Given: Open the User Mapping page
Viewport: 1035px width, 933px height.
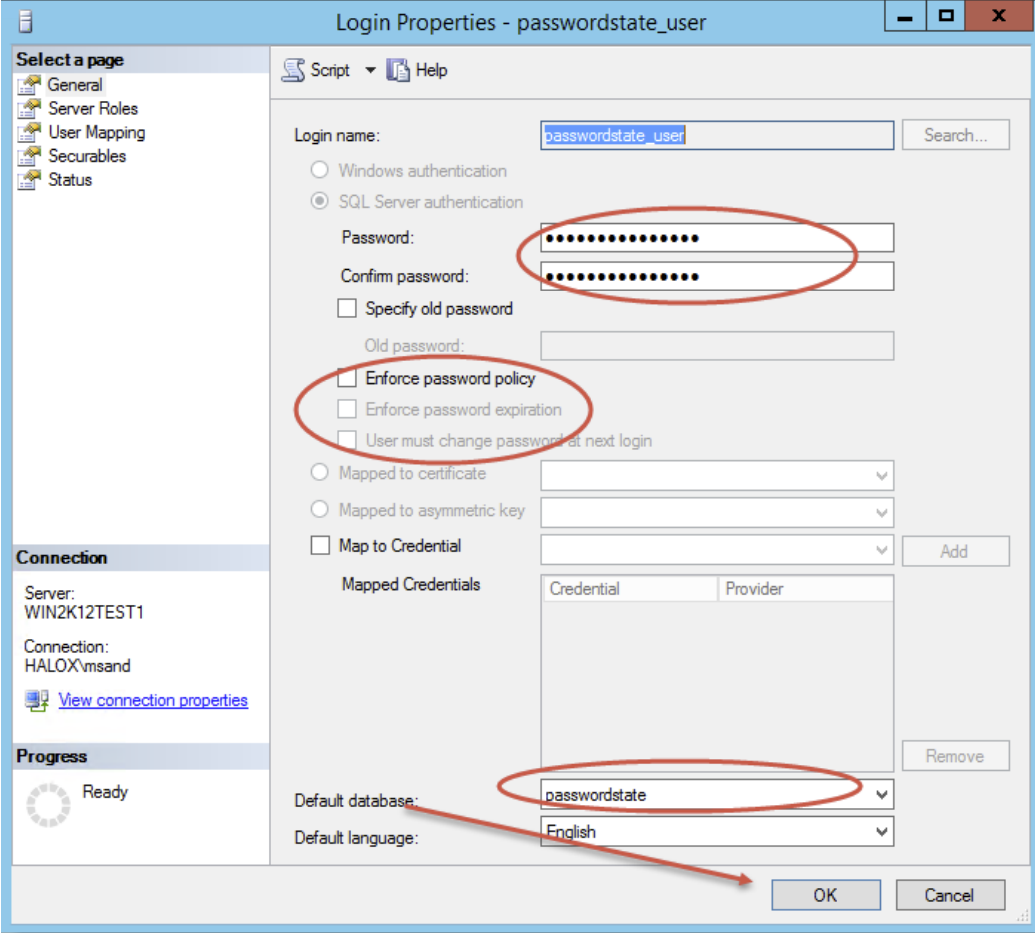Looking at the screenshot, I should point(96,133).
